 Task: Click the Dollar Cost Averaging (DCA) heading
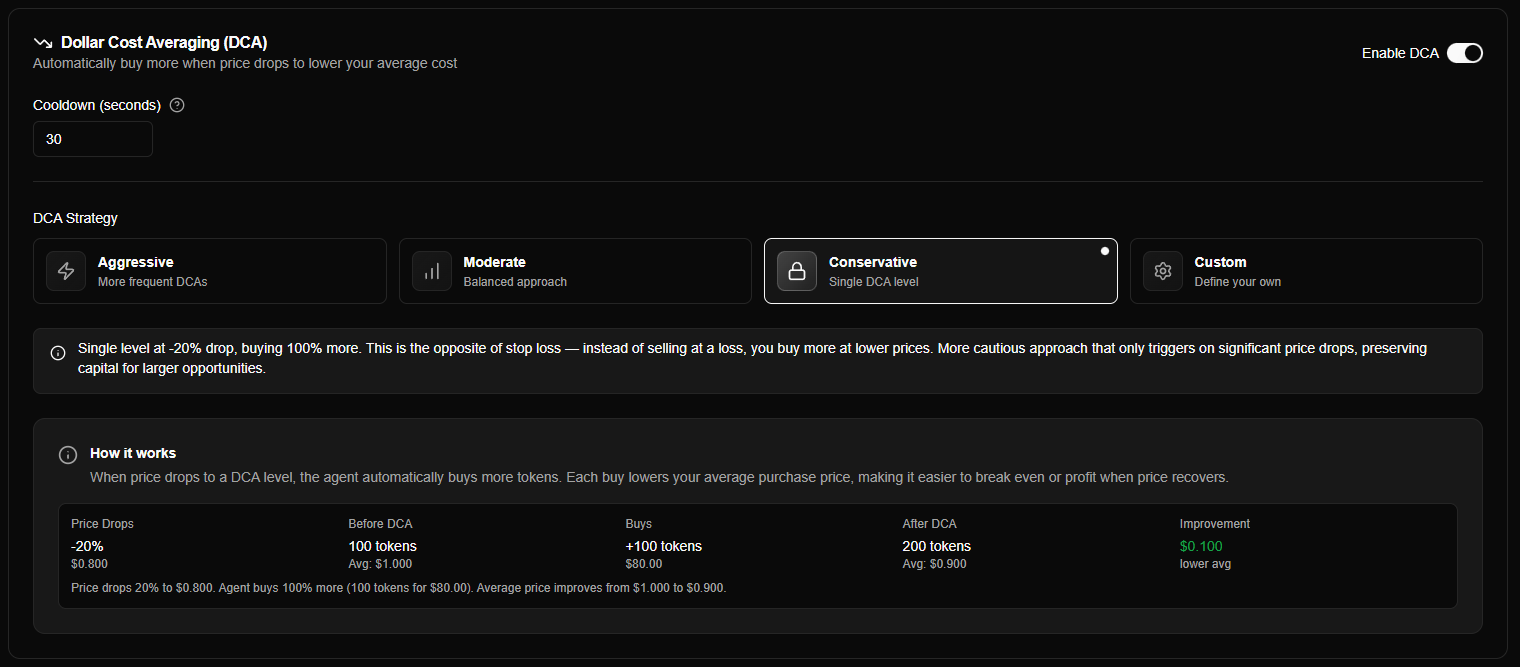coord(164,42)
